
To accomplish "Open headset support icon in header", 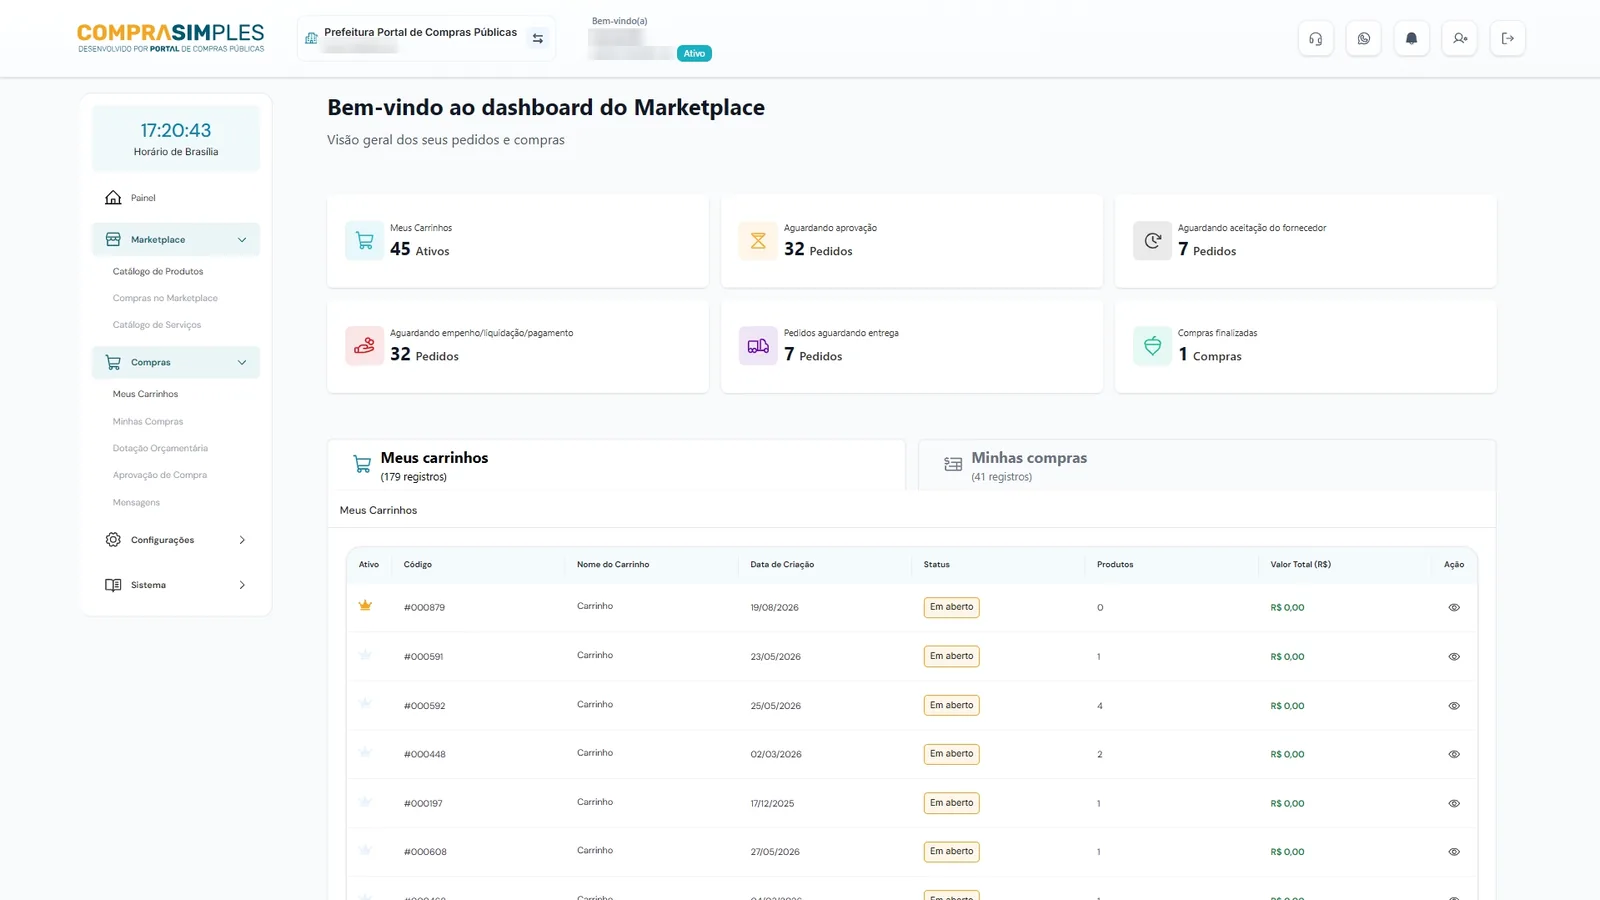I will click(x=1315, y=39).
